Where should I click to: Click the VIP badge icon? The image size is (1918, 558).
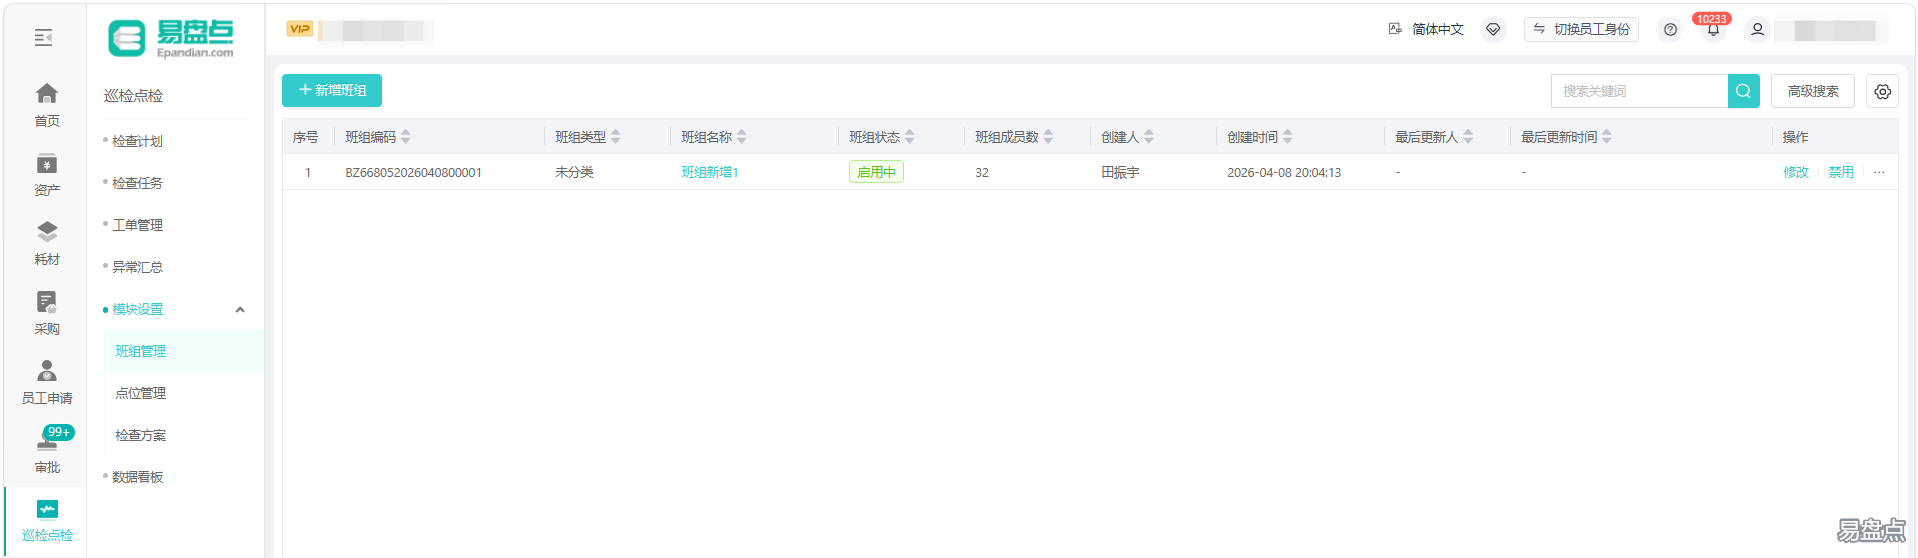[x=299, y=29]
